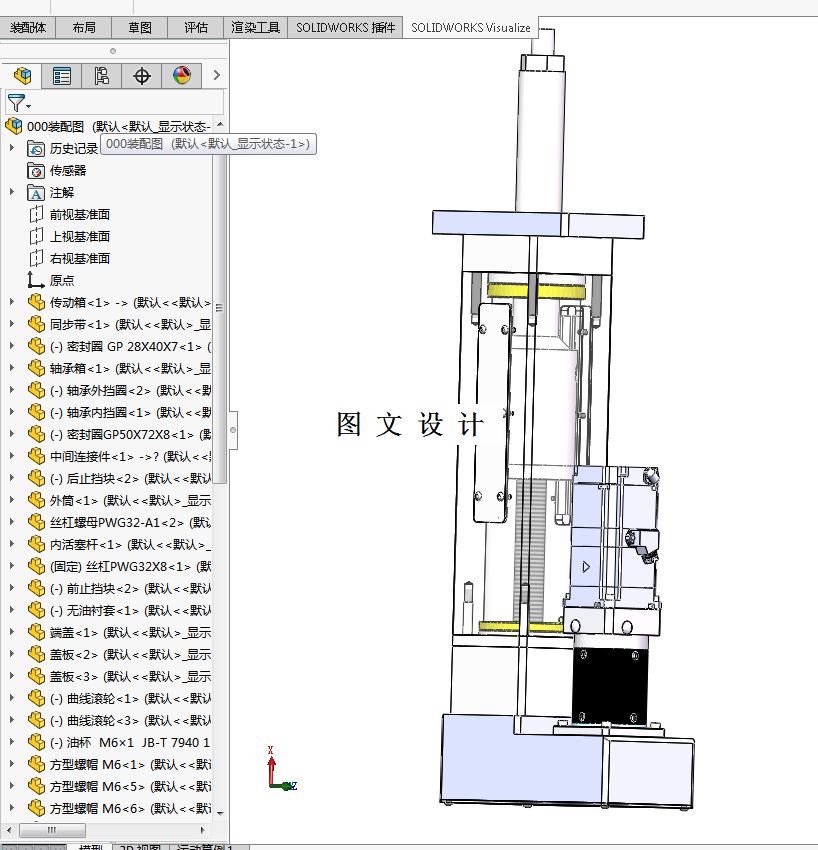Viewport: 818px width, 850px height.
Task: Select the 盖板<2> part icon
Action: pos(36,654)
